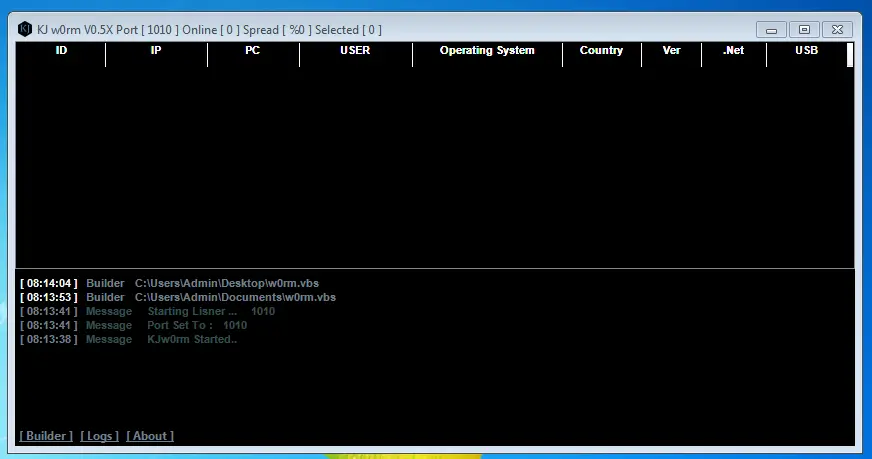Maximize the KJ w0rm window
The width and height of the screenshot is (872, 459).
(804, 30)
